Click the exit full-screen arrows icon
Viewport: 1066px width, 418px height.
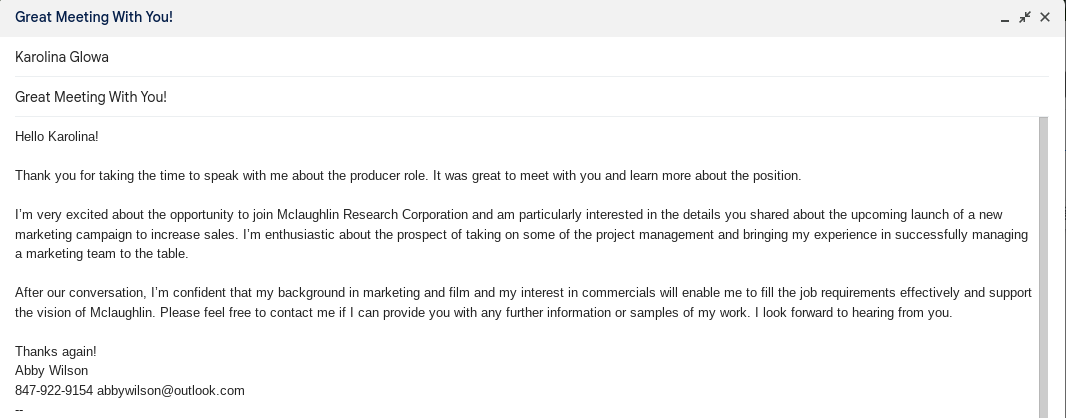click(x=1025, y=18)
